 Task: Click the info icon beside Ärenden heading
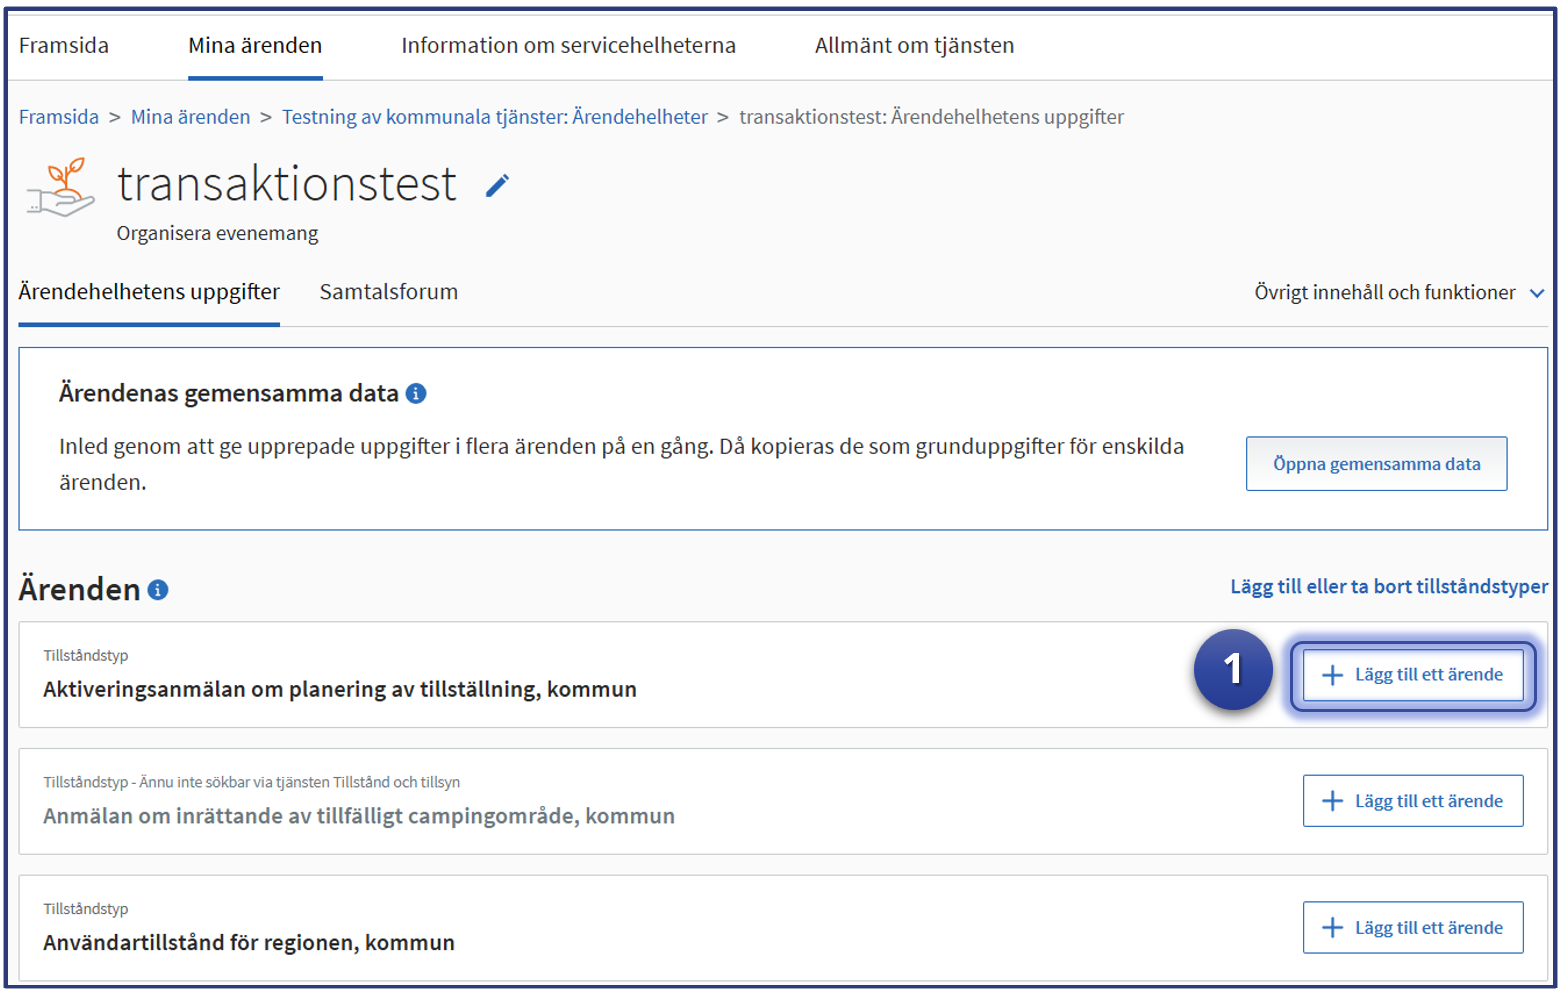158,590
